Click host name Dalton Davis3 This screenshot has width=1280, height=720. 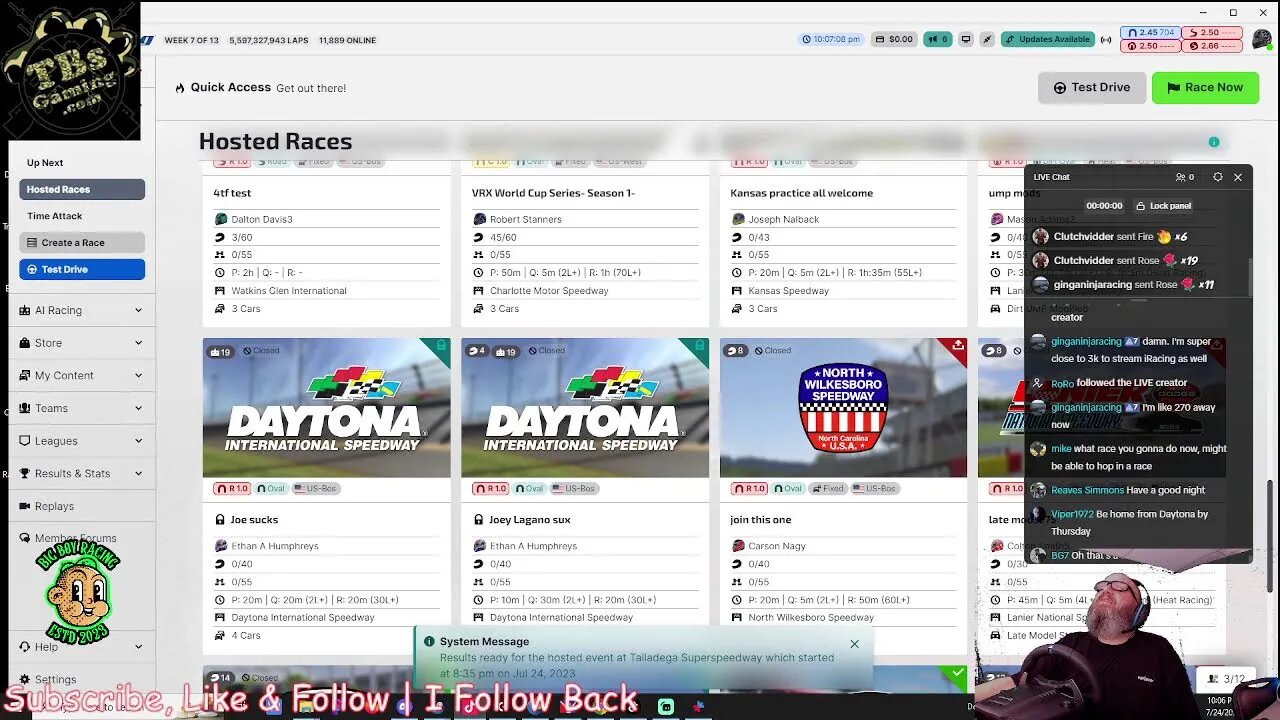coord(262,219)
